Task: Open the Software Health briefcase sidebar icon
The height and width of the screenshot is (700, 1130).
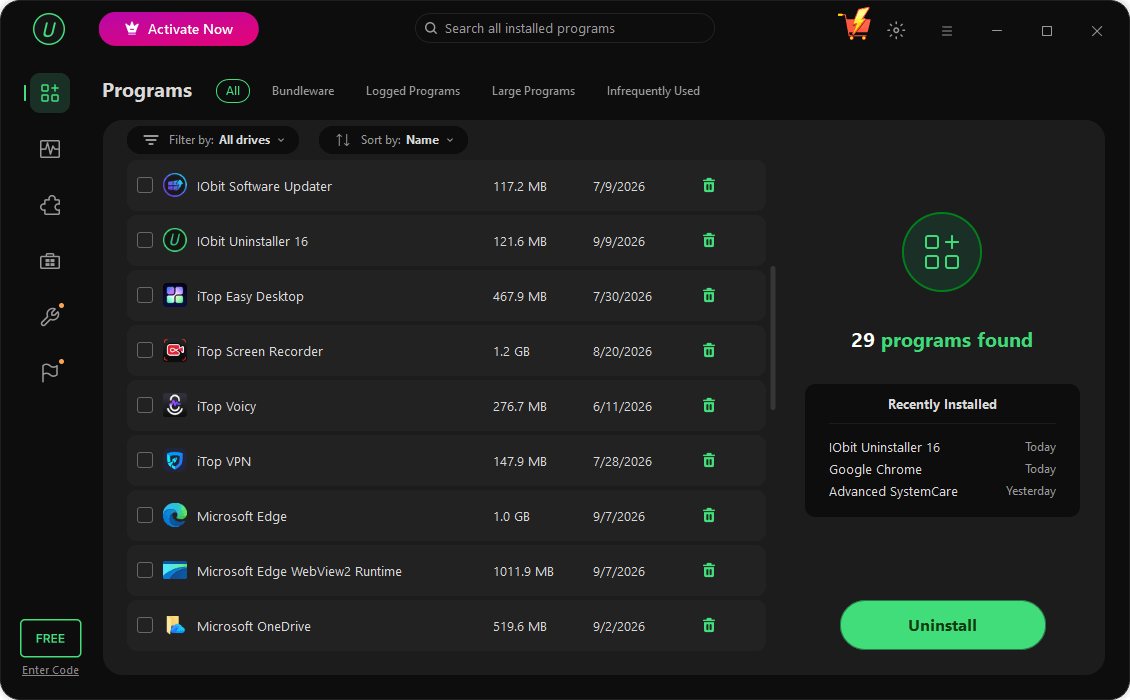Action: point(50,261)
